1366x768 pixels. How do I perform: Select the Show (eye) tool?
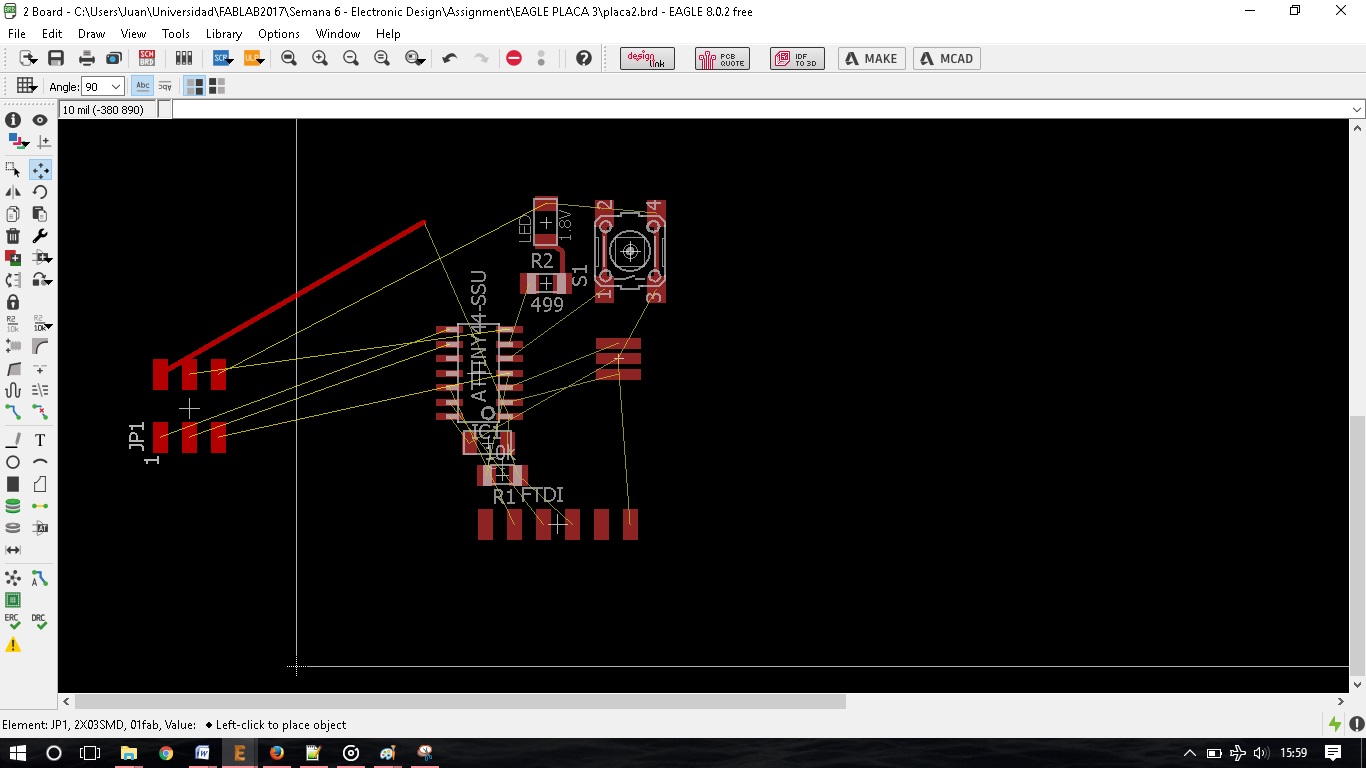[x=40, y=120]
